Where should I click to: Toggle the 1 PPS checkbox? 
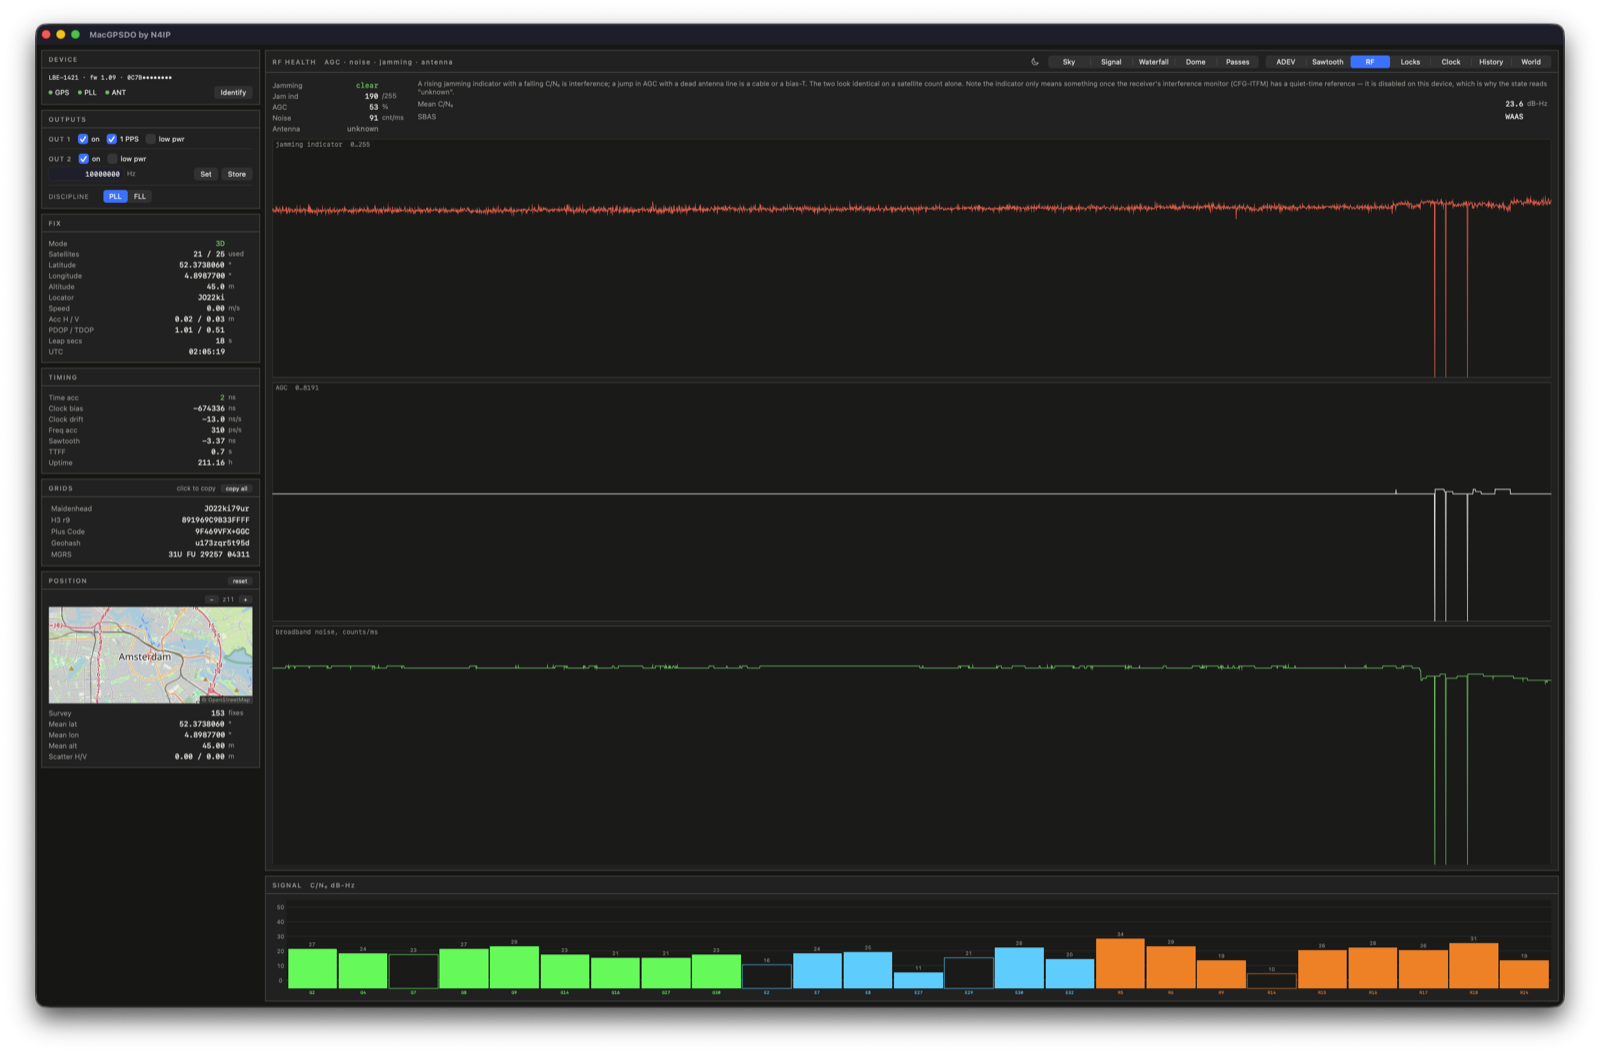click(x=112, y=139)
